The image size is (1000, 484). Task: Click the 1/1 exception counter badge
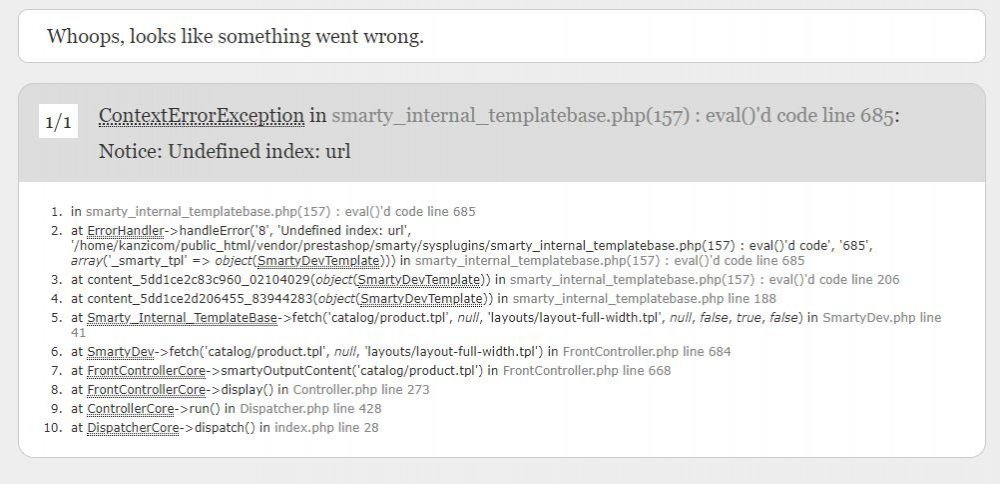coord(58,121)
